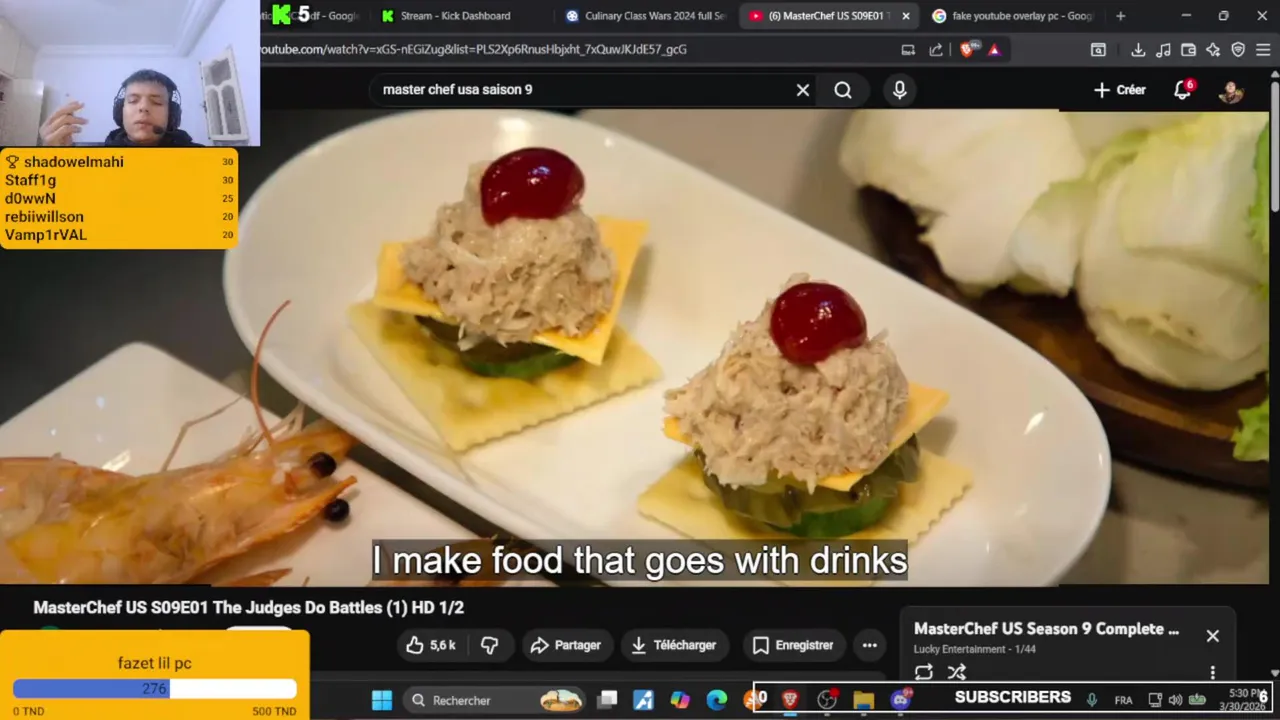Image resolution: width=1280 pixels, height=720 pixels.
Task: Switch to the Stream - Kick Dashboard tab
Action: 456,16
